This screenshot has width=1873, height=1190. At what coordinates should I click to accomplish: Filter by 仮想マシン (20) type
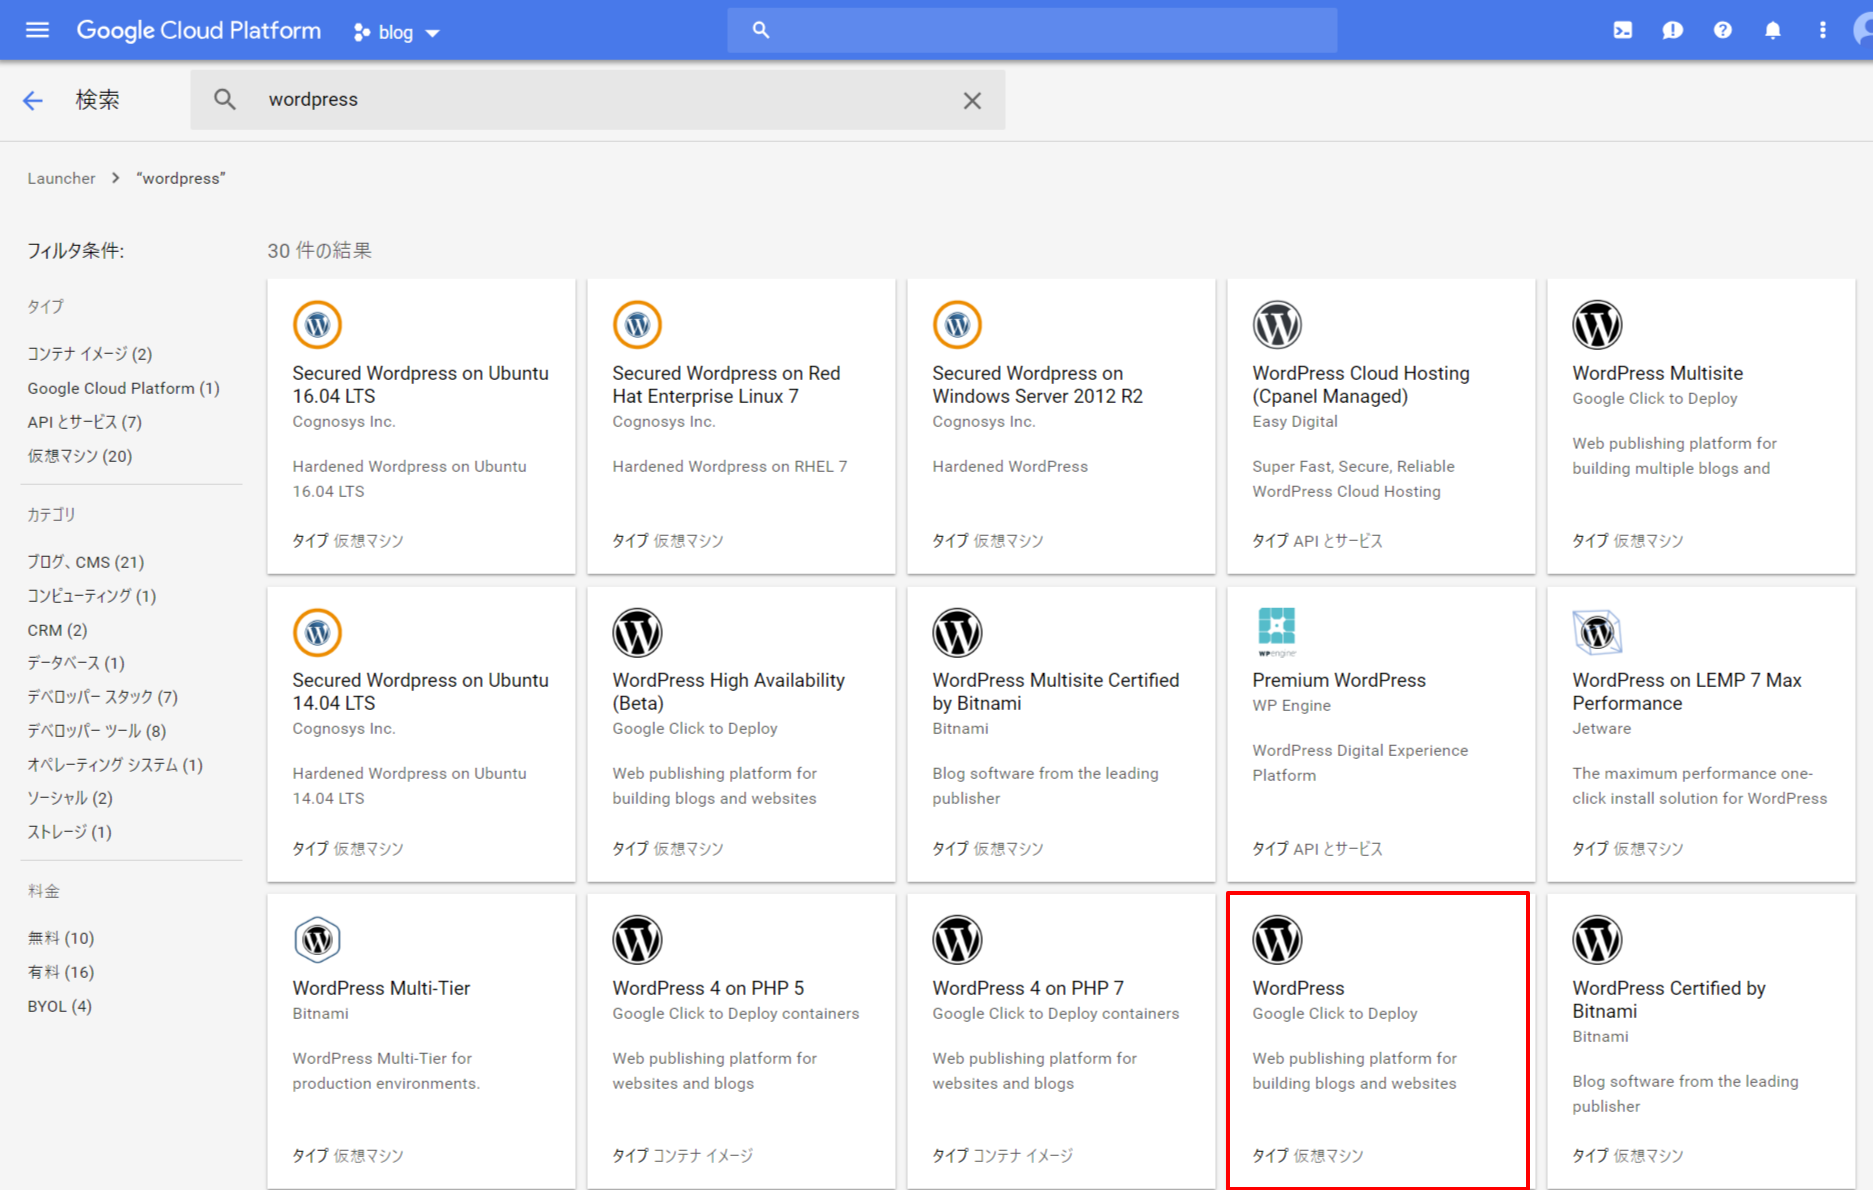(80, 456)
